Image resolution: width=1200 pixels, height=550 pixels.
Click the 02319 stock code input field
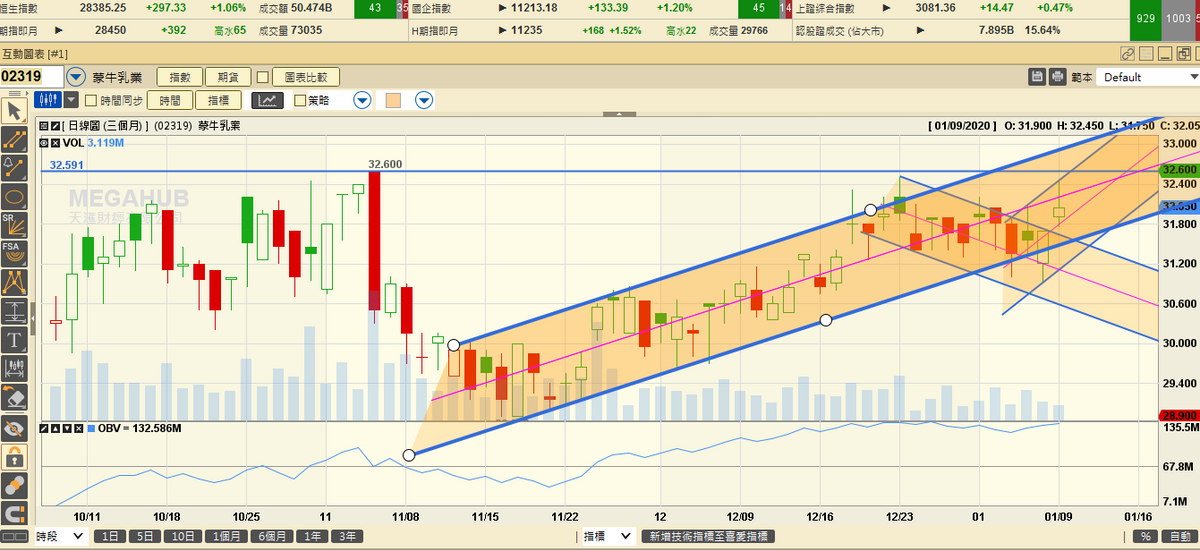(32, 77)
